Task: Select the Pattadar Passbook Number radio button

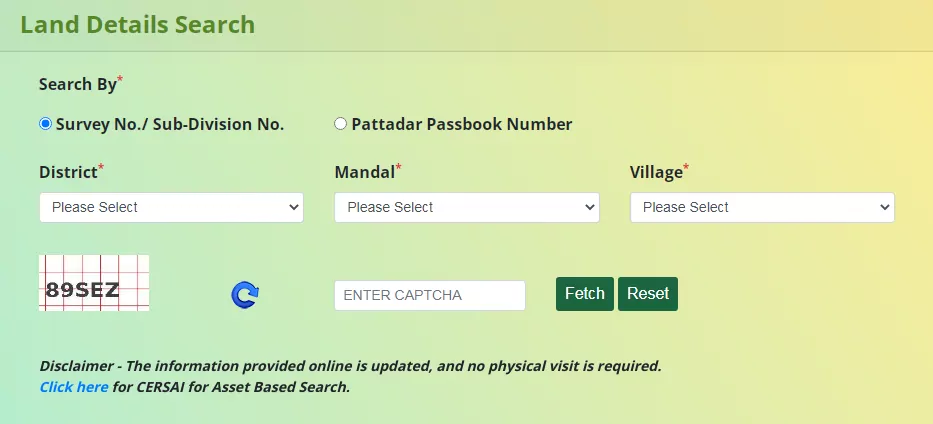Action: click(341, 125)
